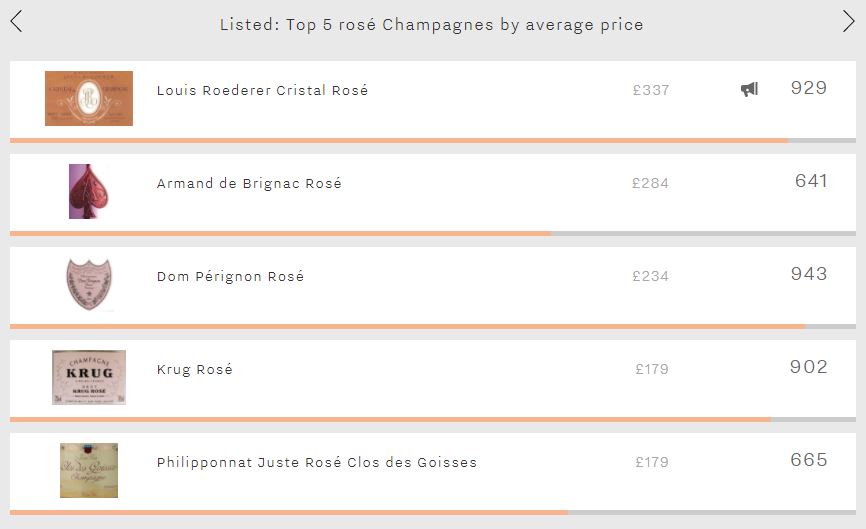Open Krug Champagne label thumbnail
This screenshot has width=866, height=529.
89,377
